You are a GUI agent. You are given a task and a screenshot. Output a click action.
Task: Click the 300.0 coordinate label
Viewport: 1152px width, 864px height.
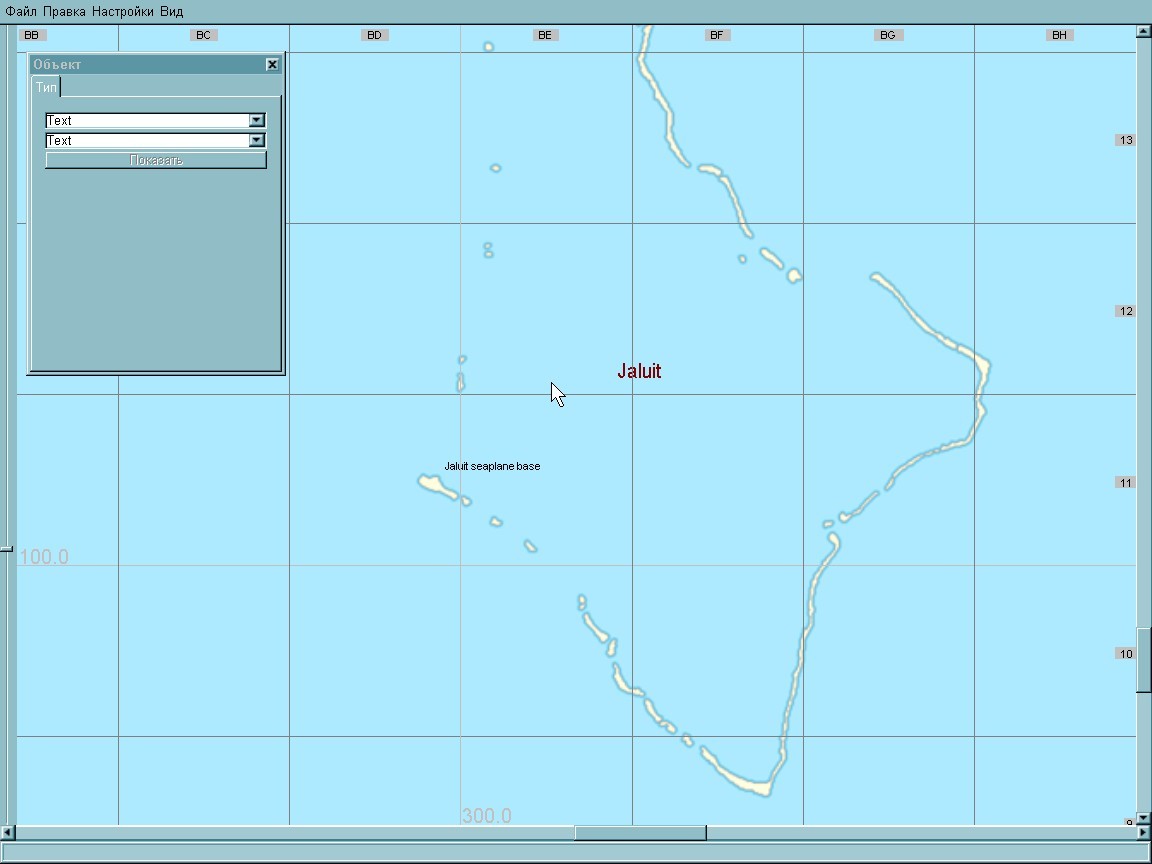click(x=486, y=816)
